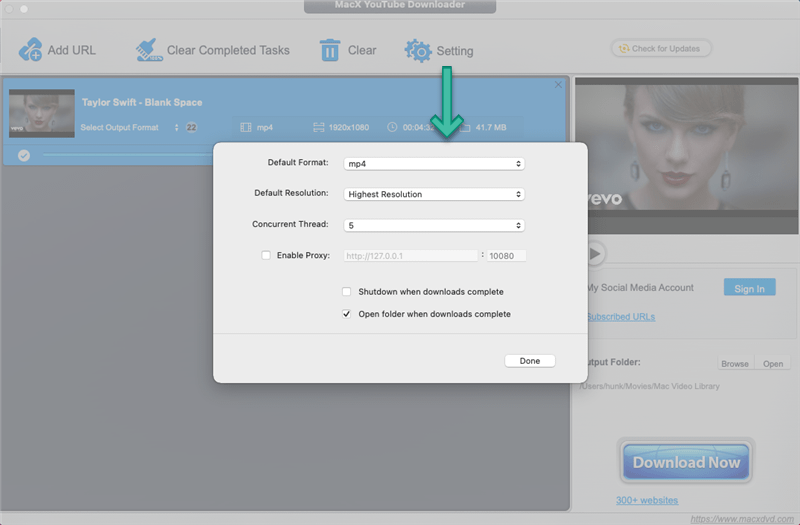Click Open output folder button
The width and height of the screenshot is (800, 525).
click(x=772, y=364)
